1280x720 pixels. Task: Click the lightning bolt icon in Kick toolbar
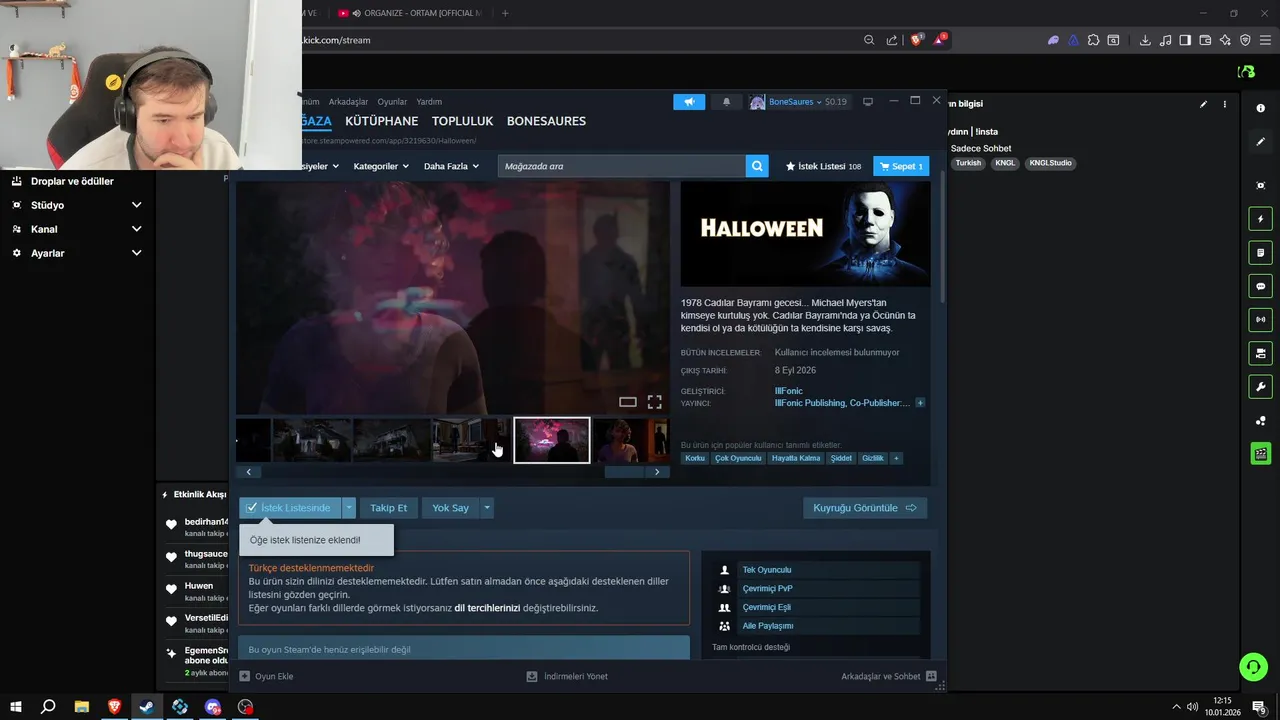tap(1261, 219)
